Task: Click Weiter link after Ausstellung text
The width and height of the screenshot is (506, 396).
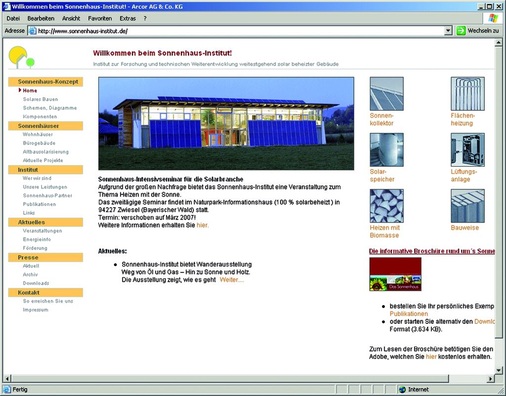Action: click(231, 280)
